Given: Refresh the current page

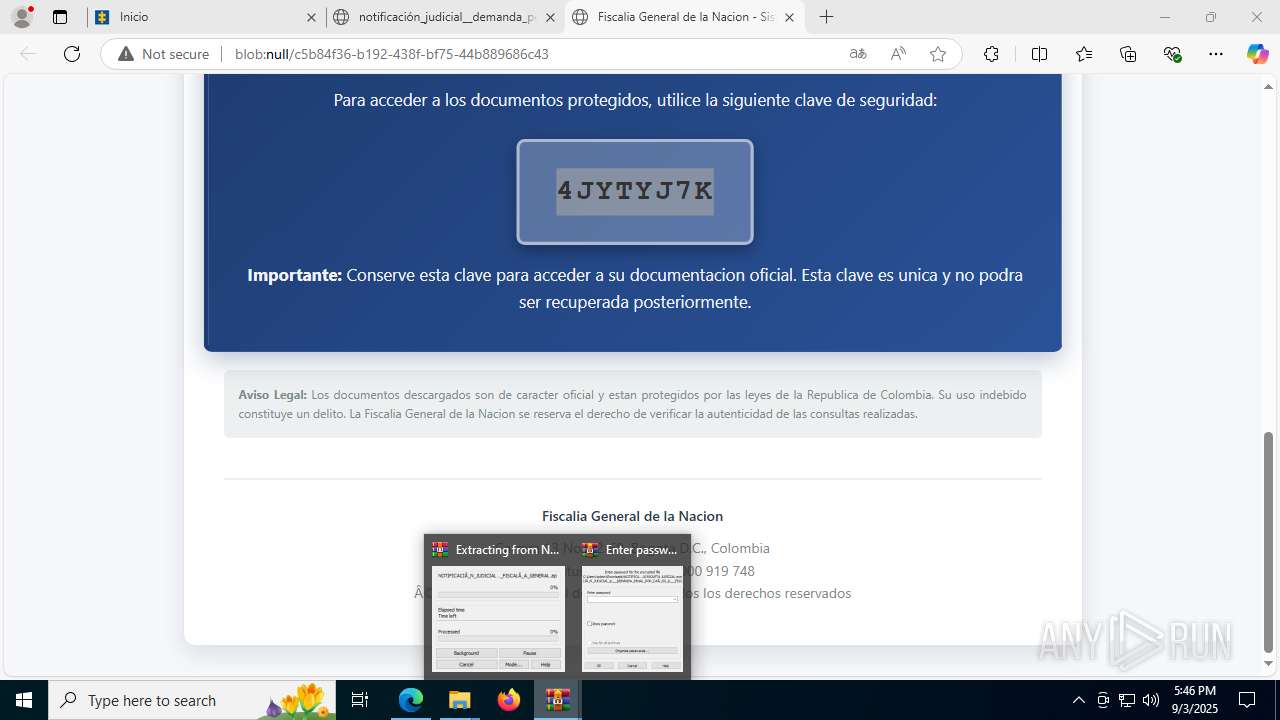Looking at the screenshot, I should tap(72, 54).
